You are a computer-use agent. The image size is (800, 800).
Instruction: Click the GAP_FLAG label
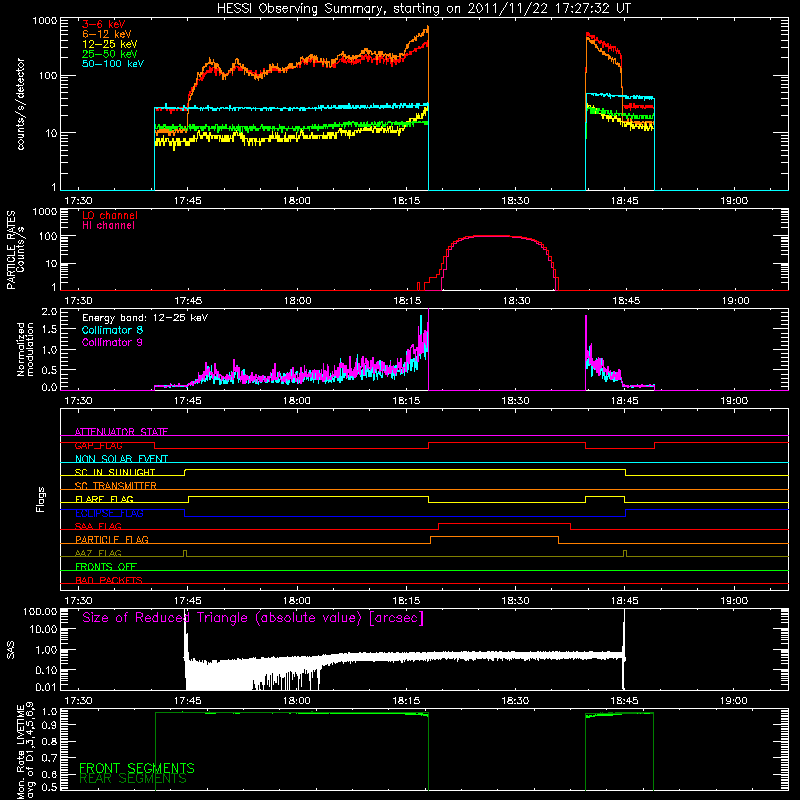tap(98, 445)
